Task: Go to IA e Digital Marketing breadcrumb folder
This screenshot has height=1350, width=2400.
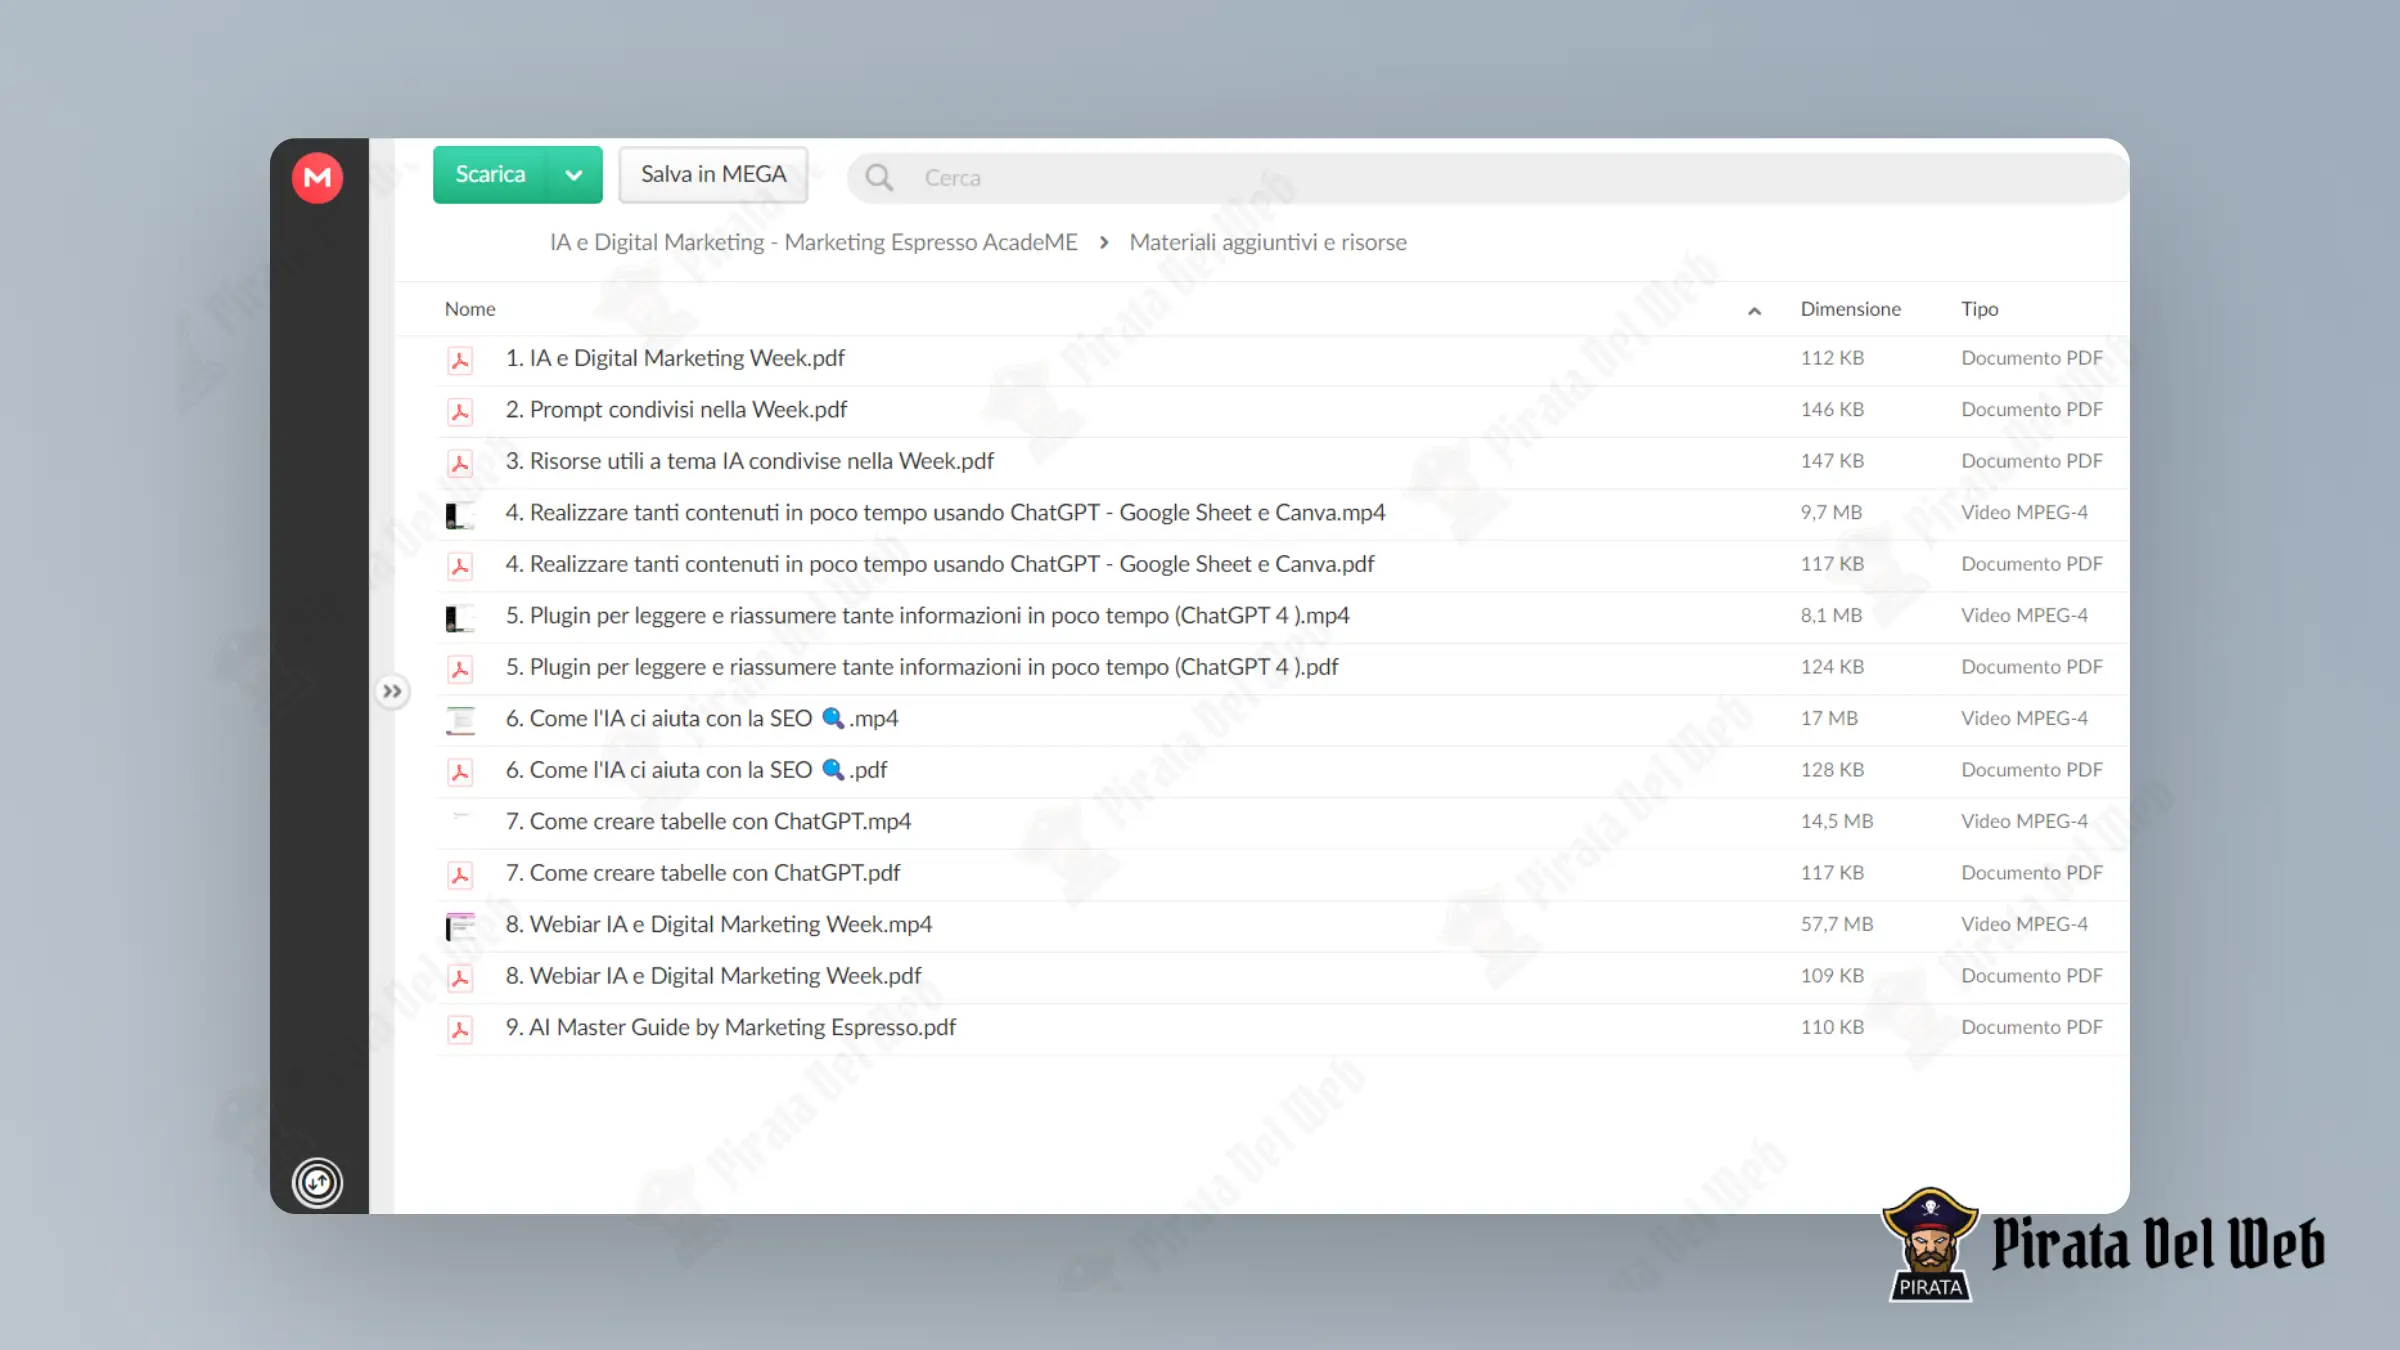Action: (813, 242)
